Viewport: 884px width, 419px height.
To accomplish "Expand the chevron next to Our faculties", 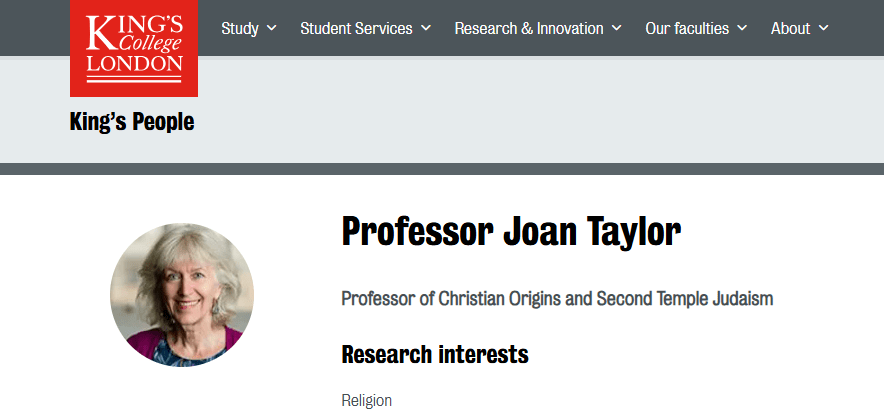I will click(x=742, y=28).
